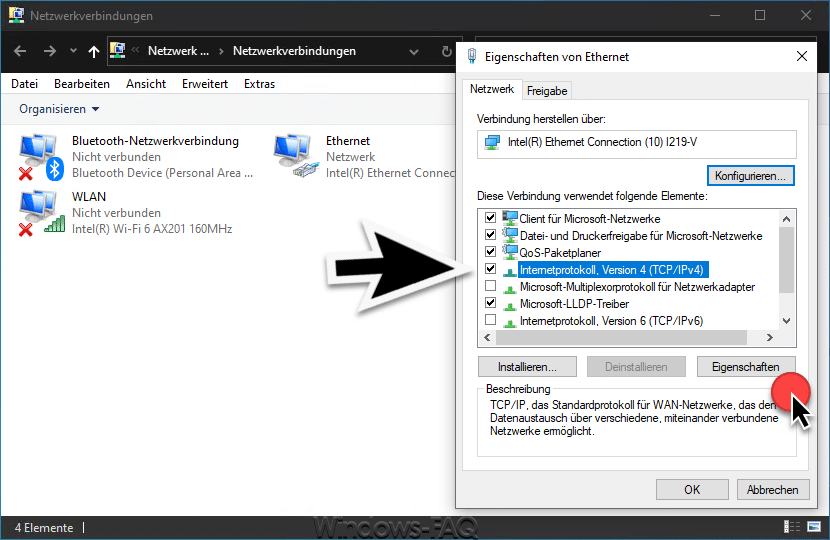Click the Microsoft-LLDP-Treiber protocol icon
The width and height of the screenshot is (830, 540).
(509, 306)
